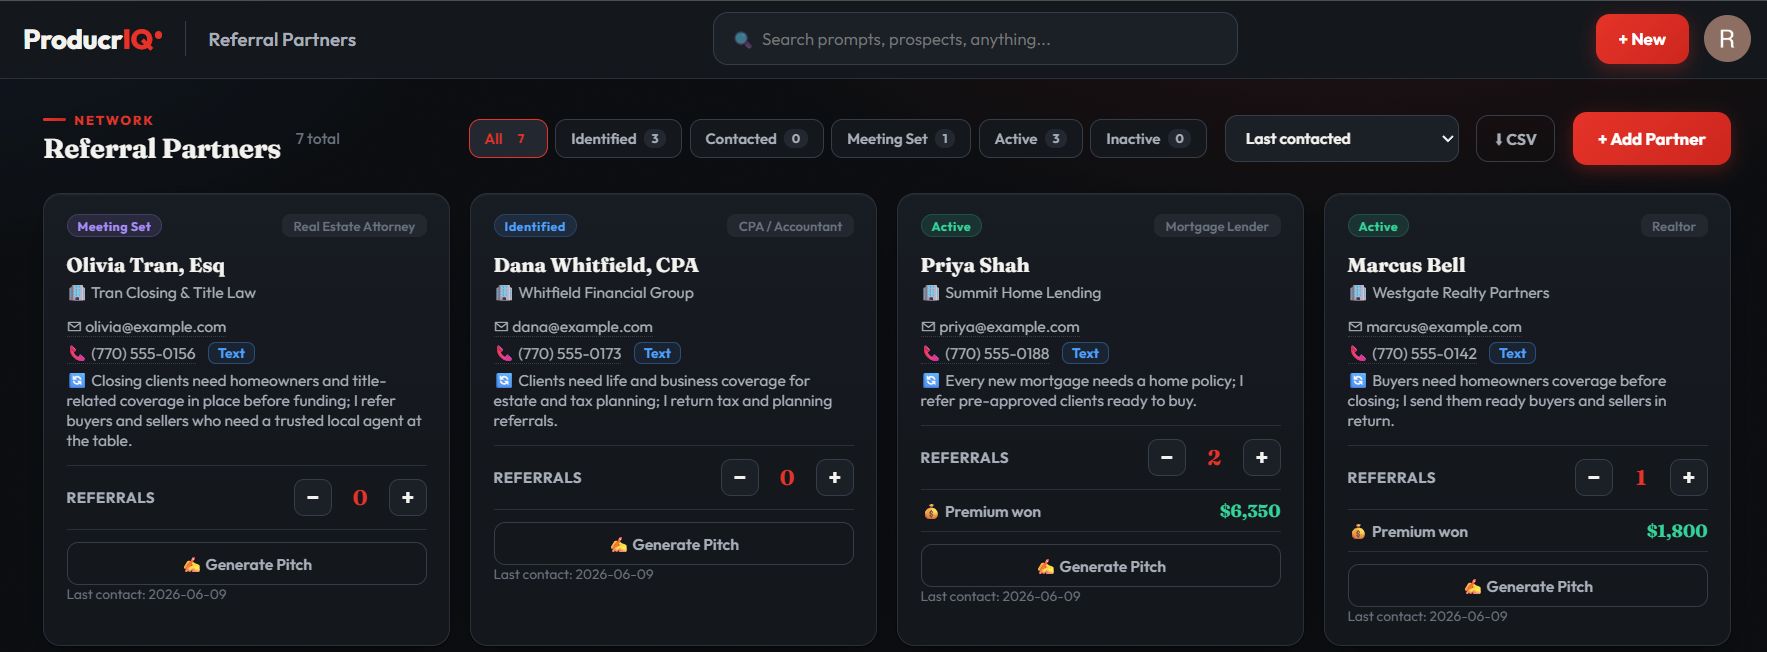The height and width of the screenshot is (652, 1767).
Task: Click Real Estate Attorney tag
Action: (x=354, y=227)
